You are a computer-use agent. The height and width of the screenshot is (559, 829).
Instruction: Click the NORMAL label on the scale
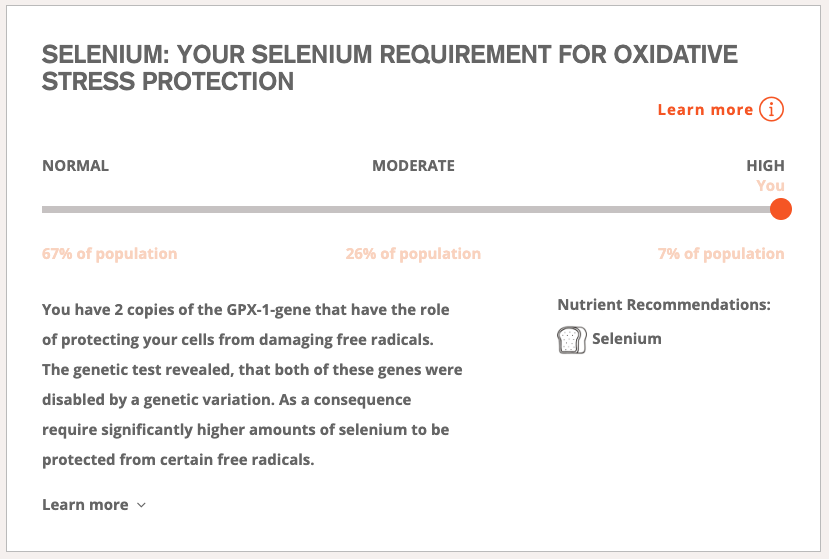76,166
